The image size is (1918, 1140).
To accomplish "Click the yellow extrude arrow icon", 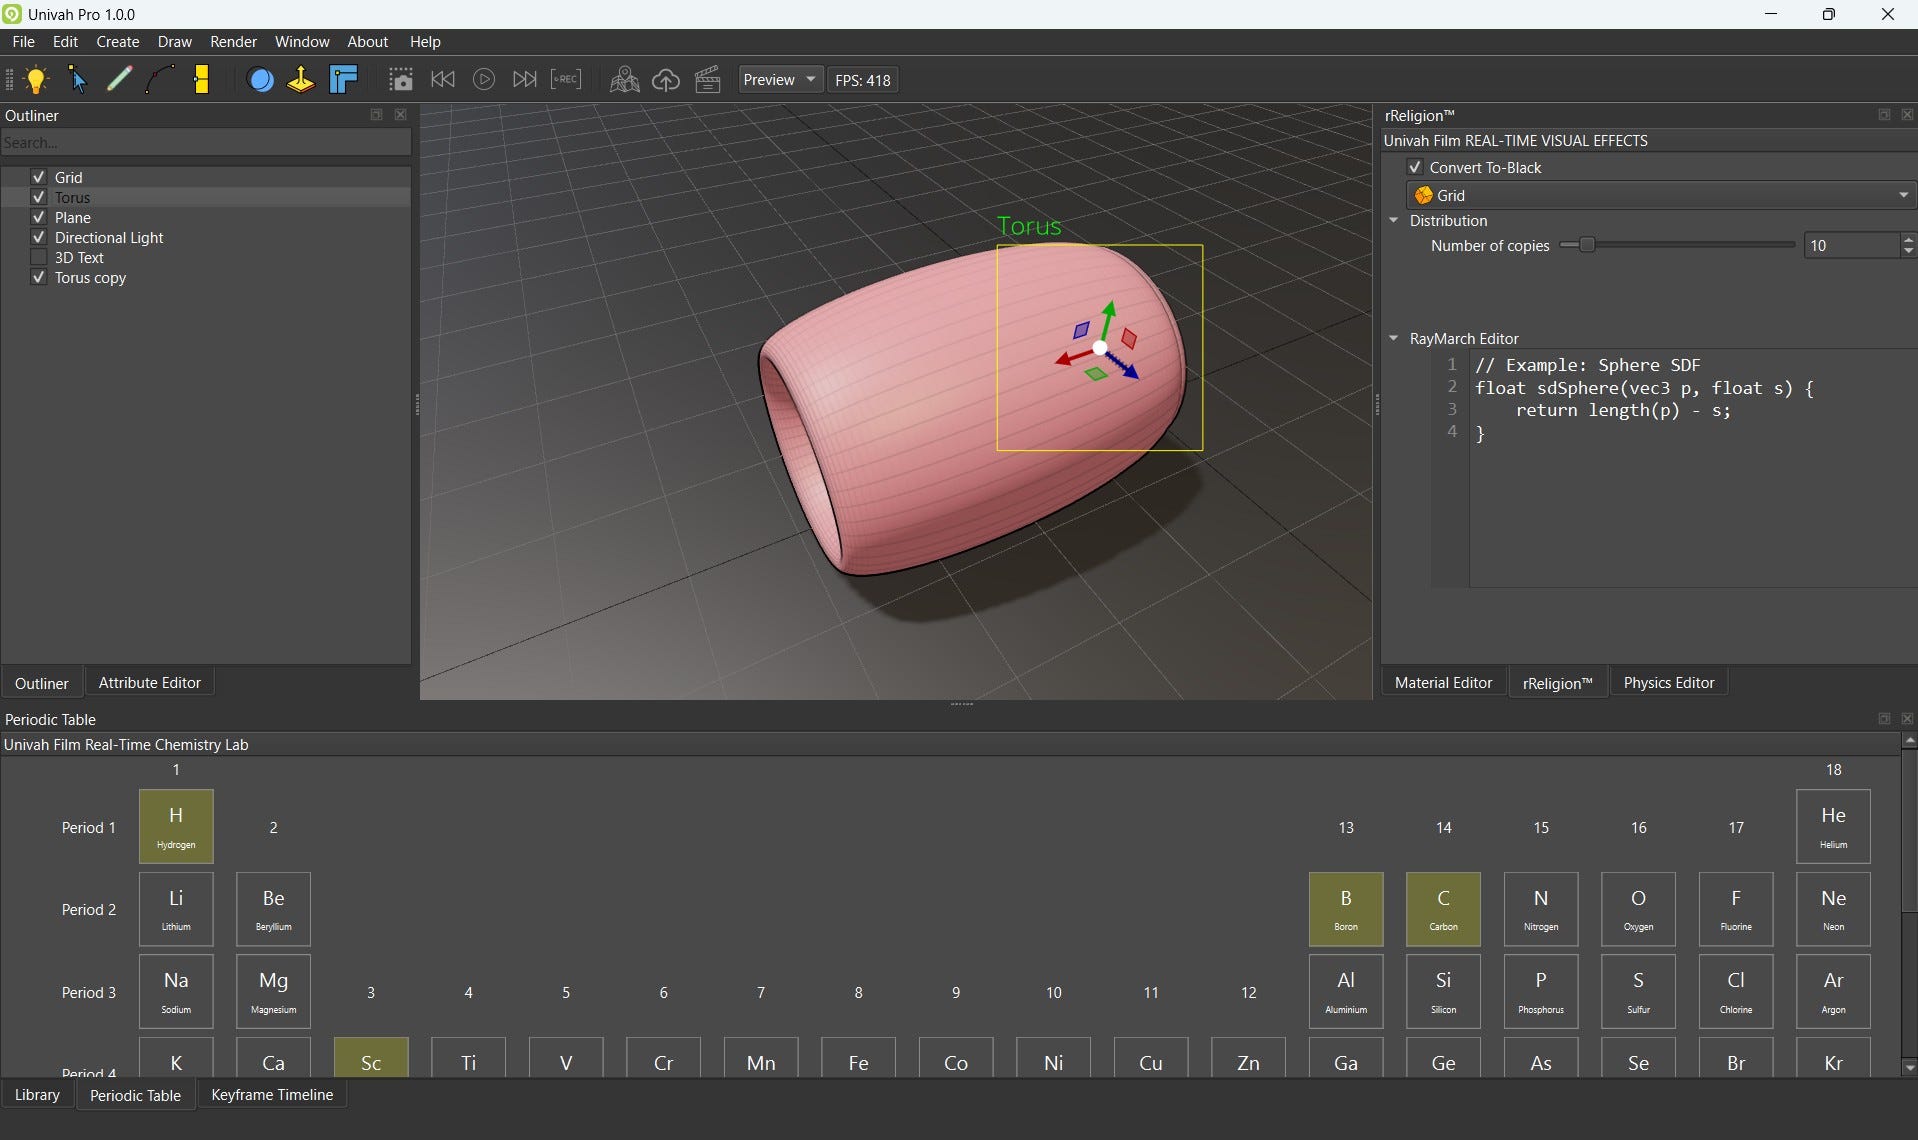I will pyautogui.click(x=301, y=80).
